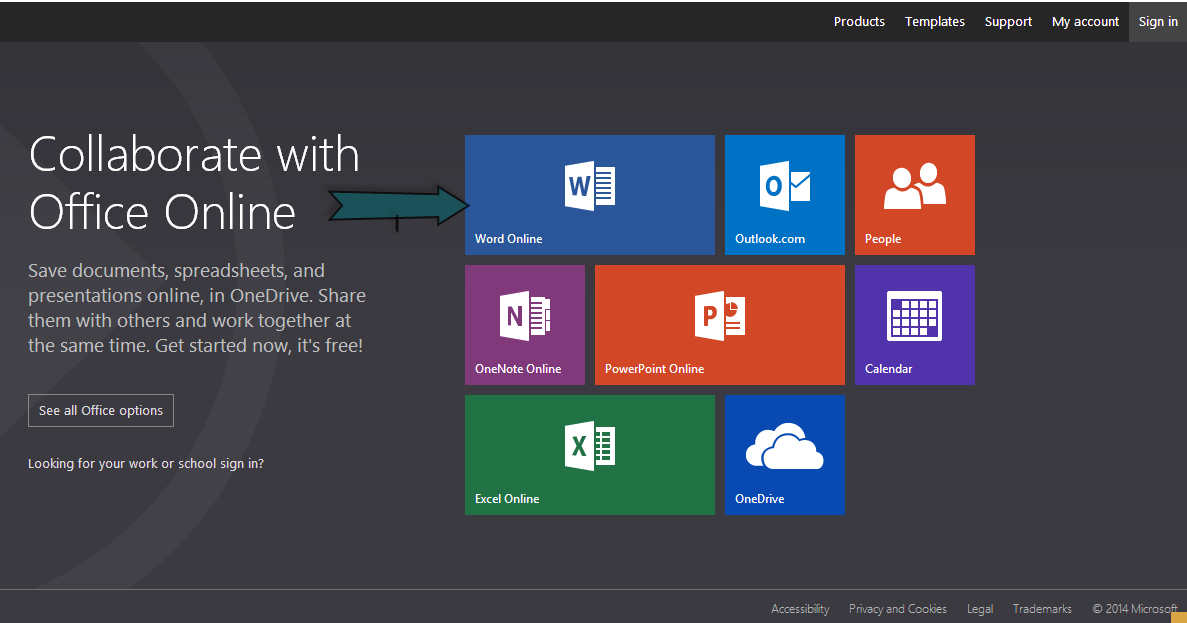Click the Word Online tile label
This screenshot has height=623, width=1187.
(x=509, y=238)
